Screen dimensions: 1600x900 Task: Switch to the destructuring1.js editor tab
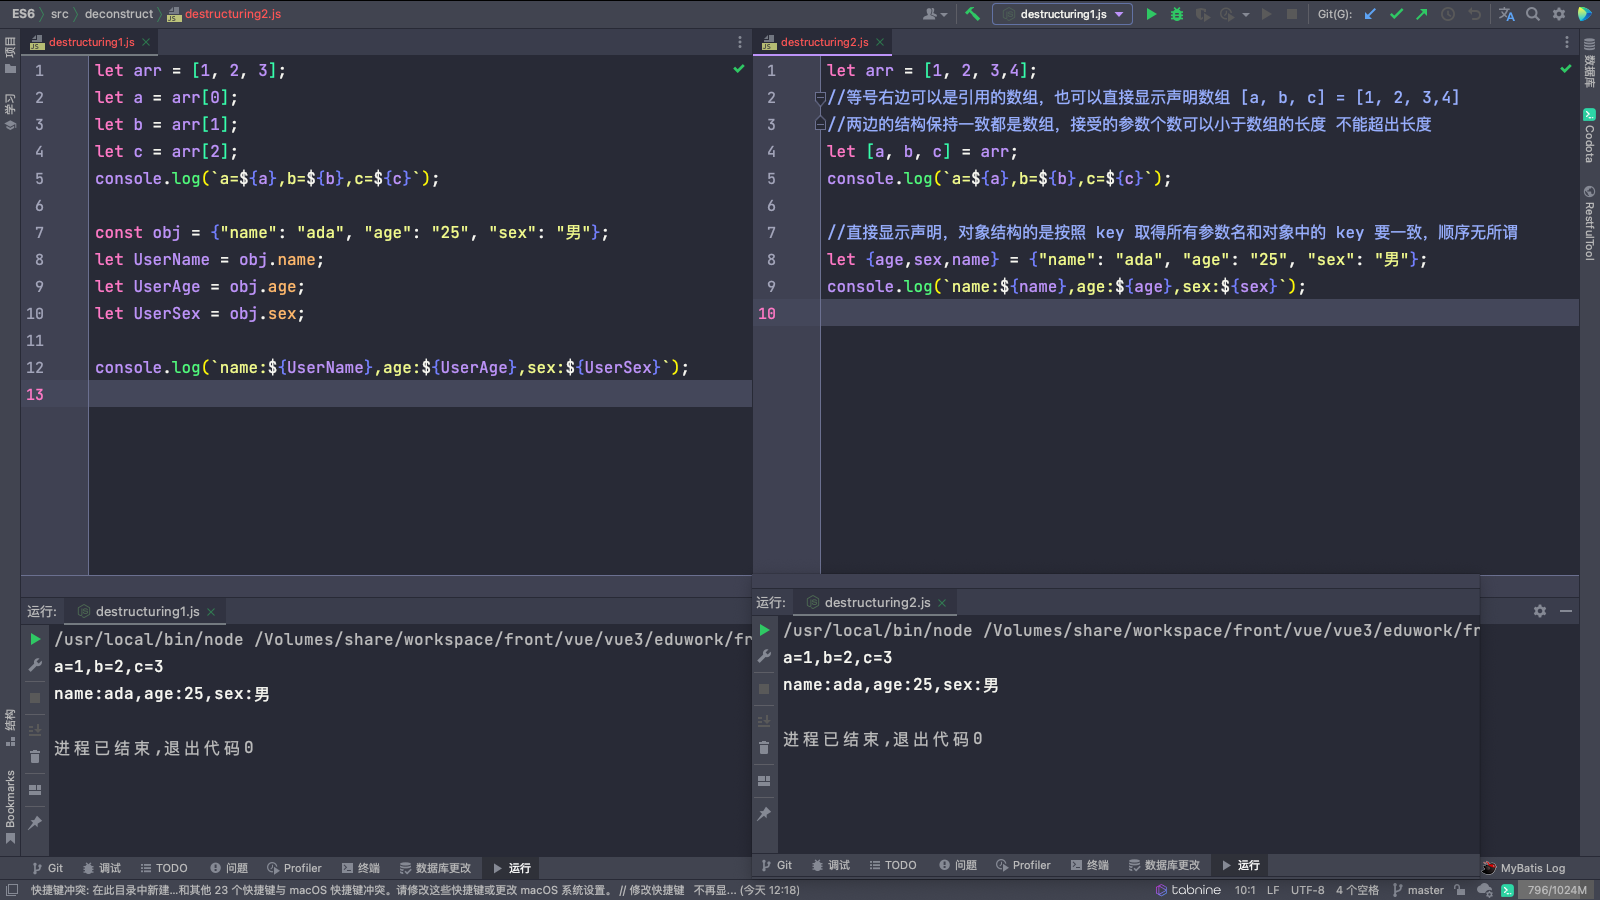[91, 42]
